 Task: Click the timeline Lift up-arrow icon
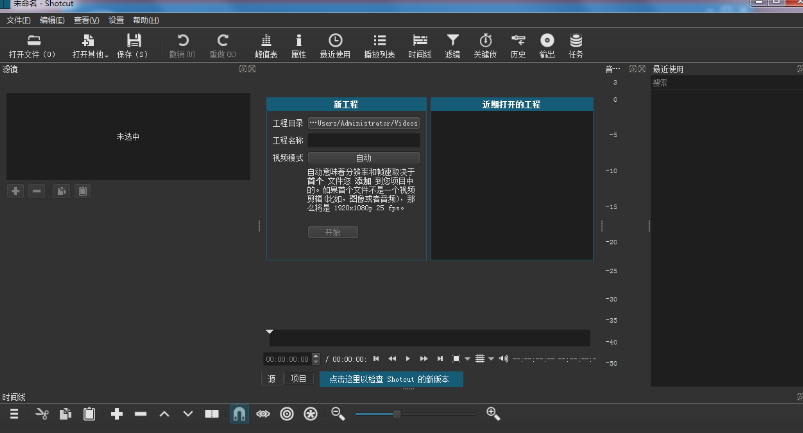pos(164,414)
